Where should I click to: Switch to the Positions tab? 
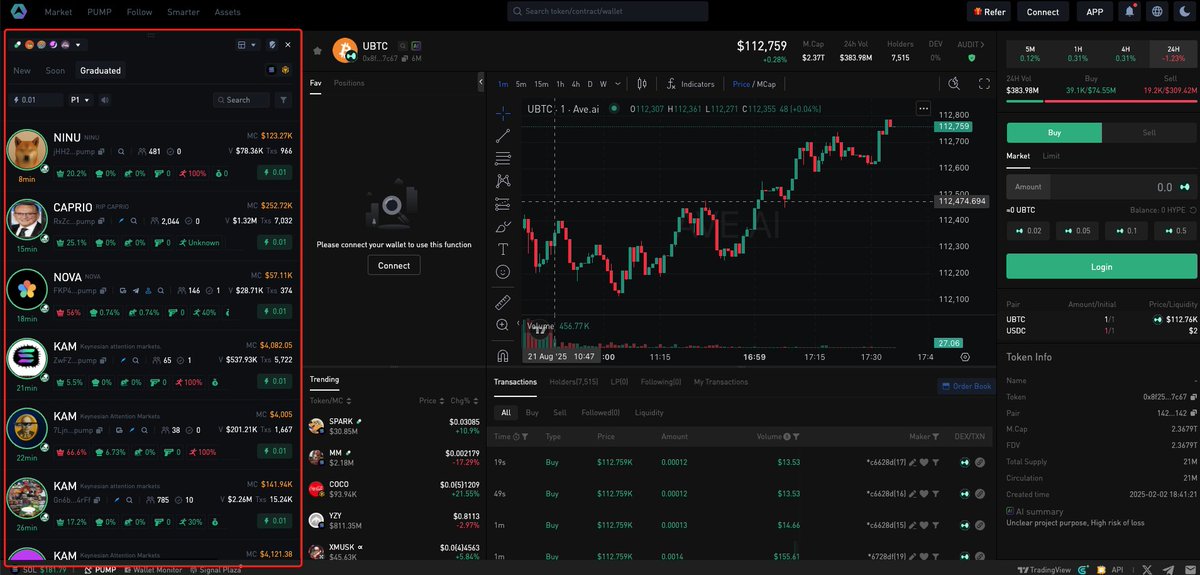pos(349,83)
